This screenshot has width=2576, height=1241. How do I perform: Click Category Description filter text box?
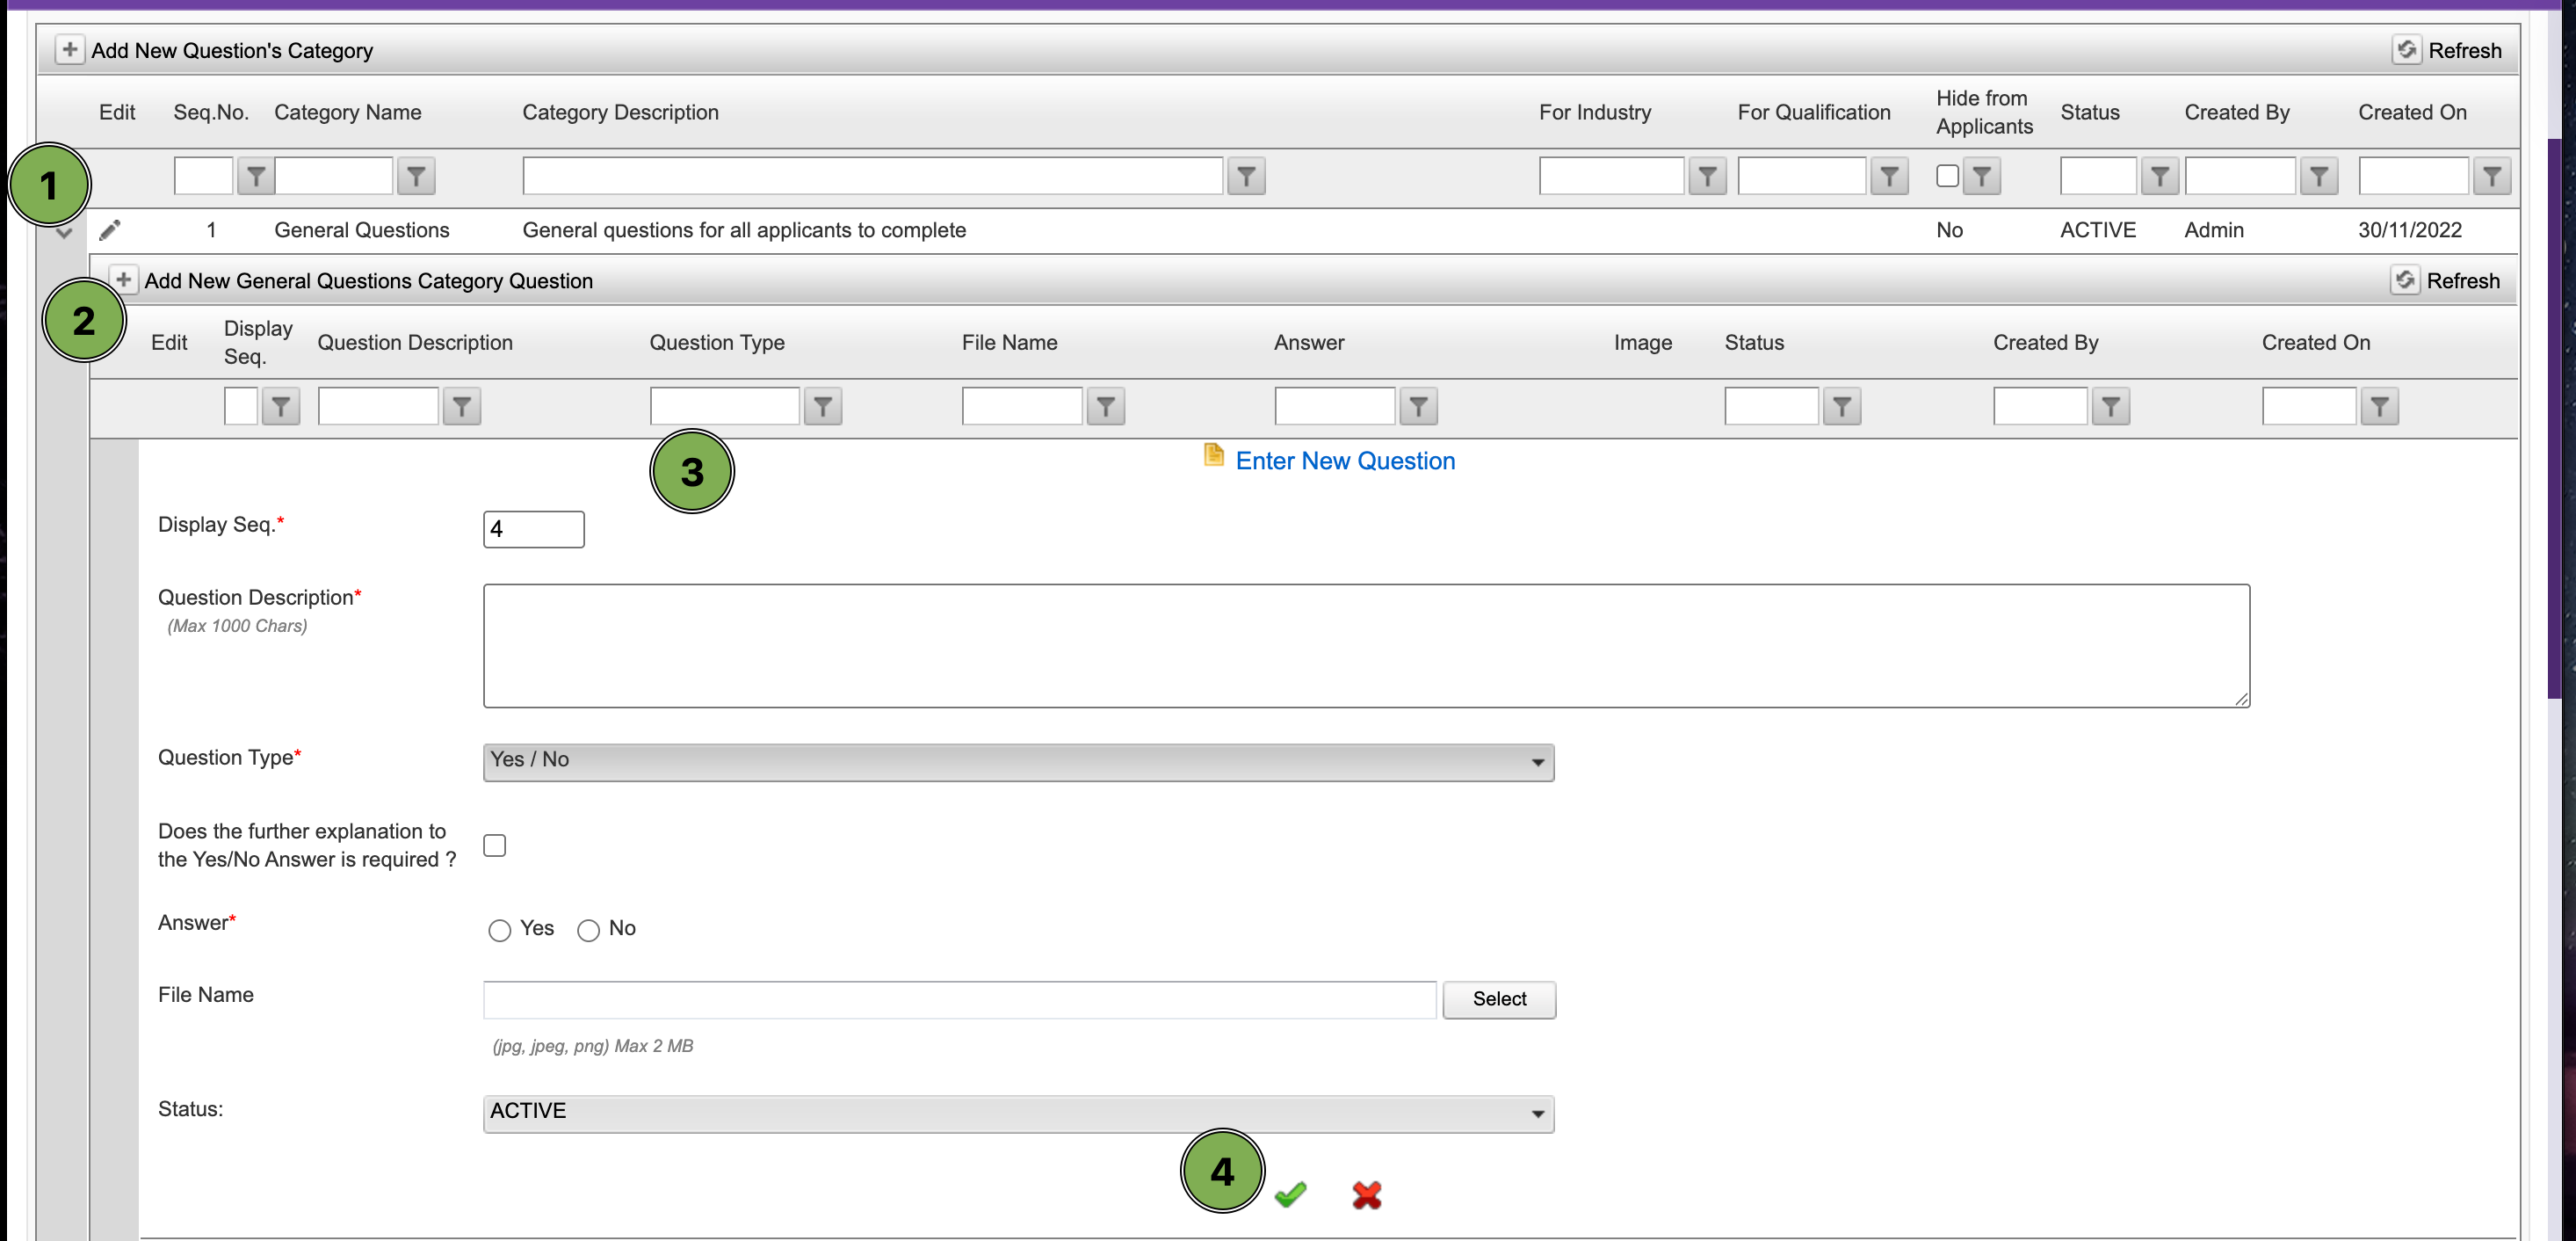pos(873,176)
